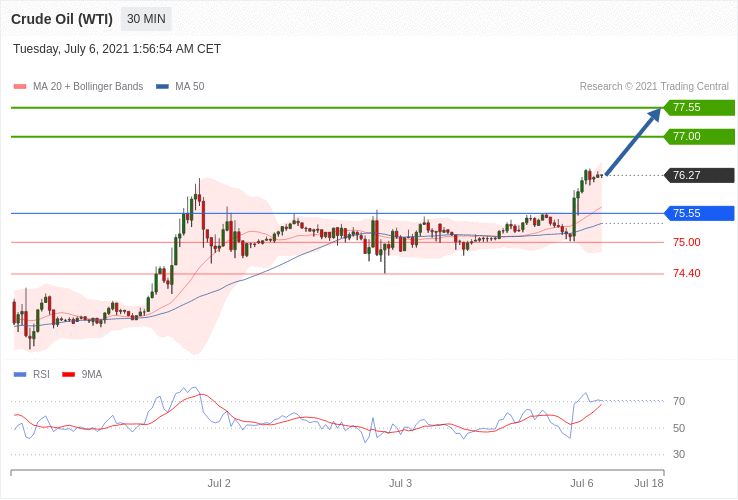Viewport: 738px width, 500px height.
Task: Click the RSI 70 level label
Action: point(679,402)
